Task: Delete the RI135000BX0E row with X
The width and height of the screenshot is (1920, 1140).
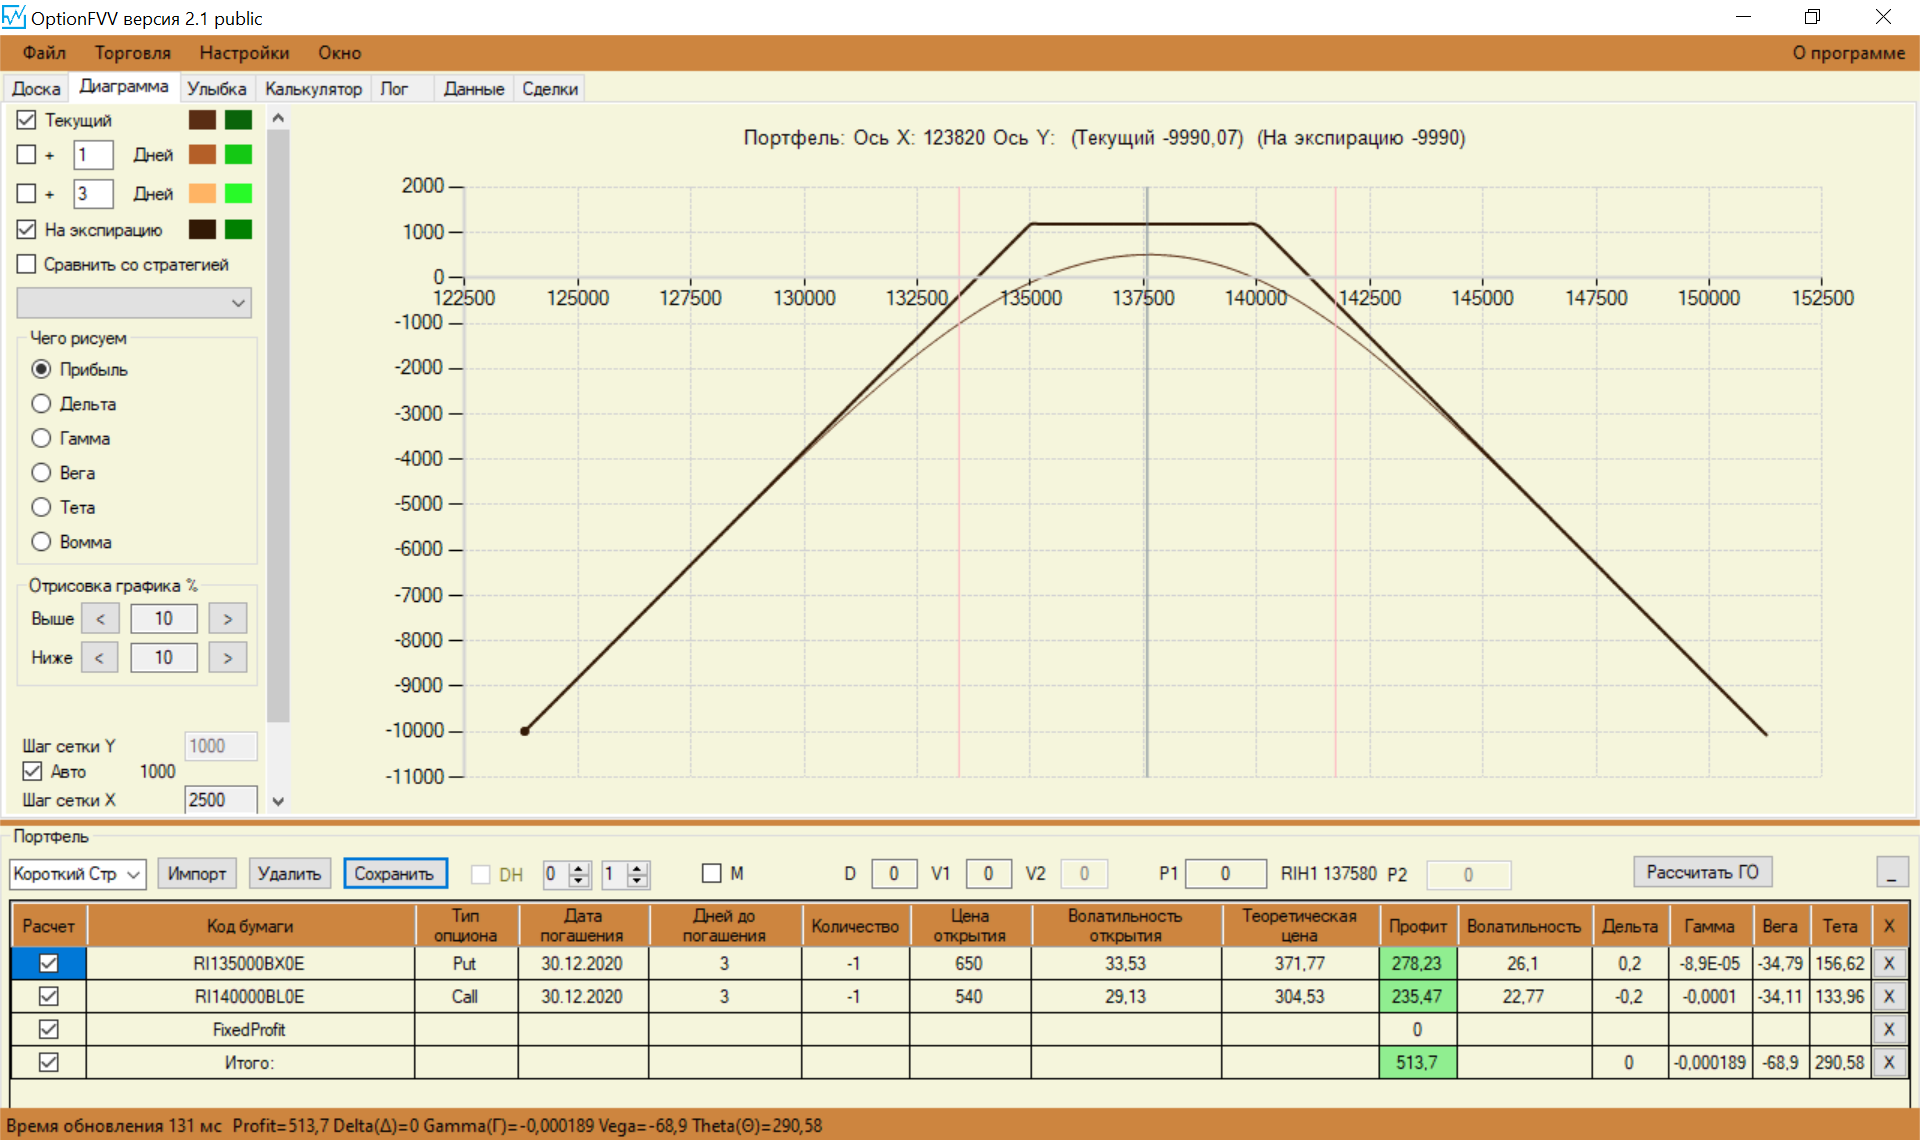Action: (1888, 963)
